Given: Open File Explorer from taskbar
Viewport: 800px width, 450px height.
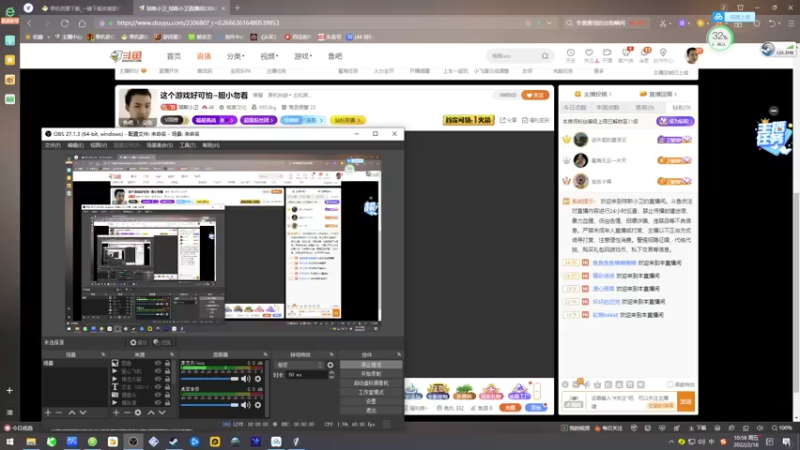Looking at the screenshot, I should click(31, 441).
